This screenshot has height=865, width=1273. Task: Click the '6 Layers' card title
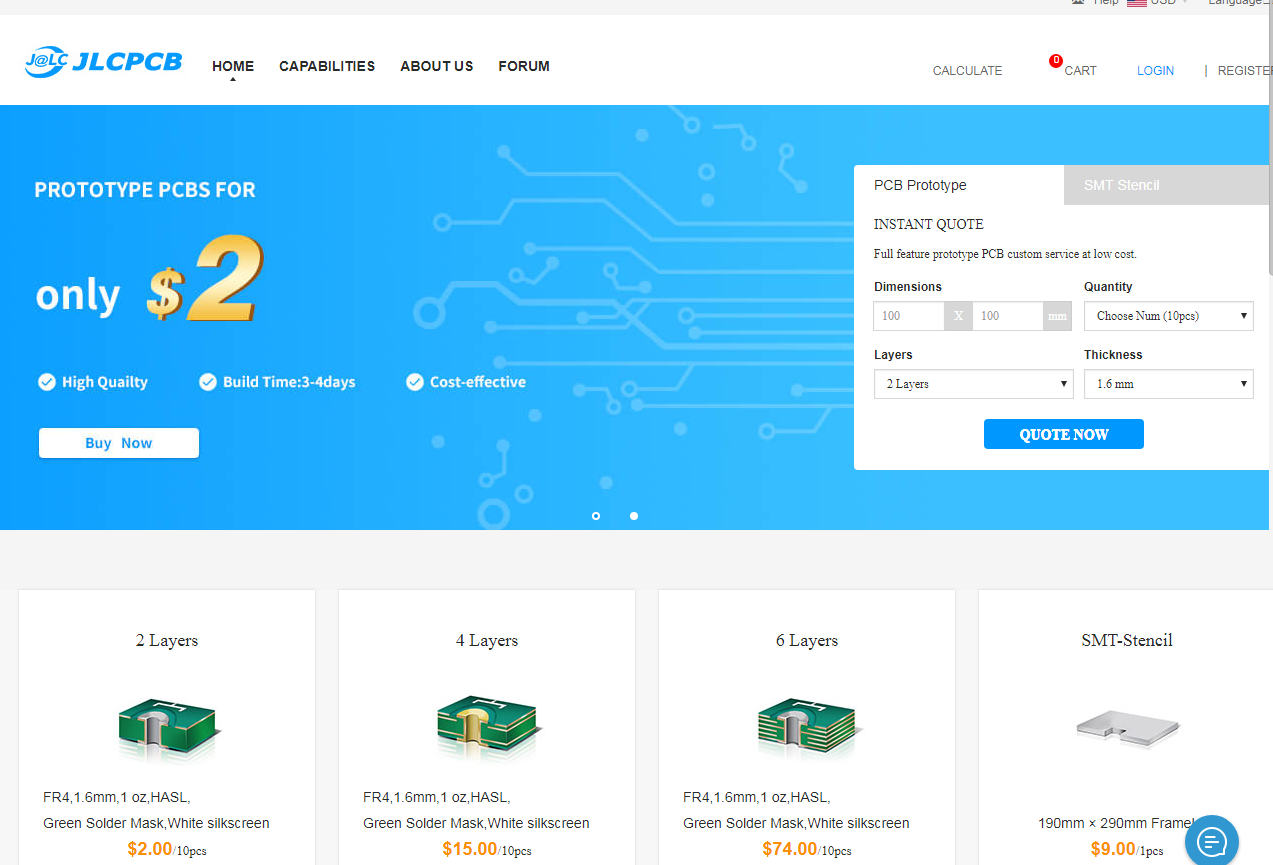tap(807, 640)
